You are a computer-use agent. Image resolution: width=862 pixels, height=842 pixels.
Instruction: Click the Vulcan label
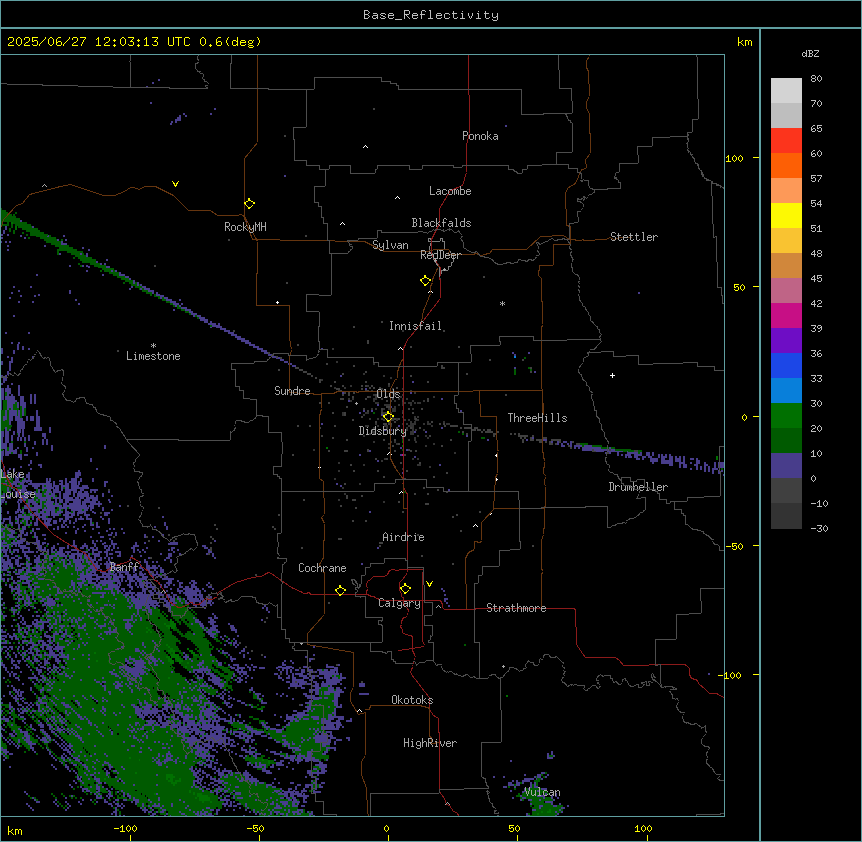(542, 792)
